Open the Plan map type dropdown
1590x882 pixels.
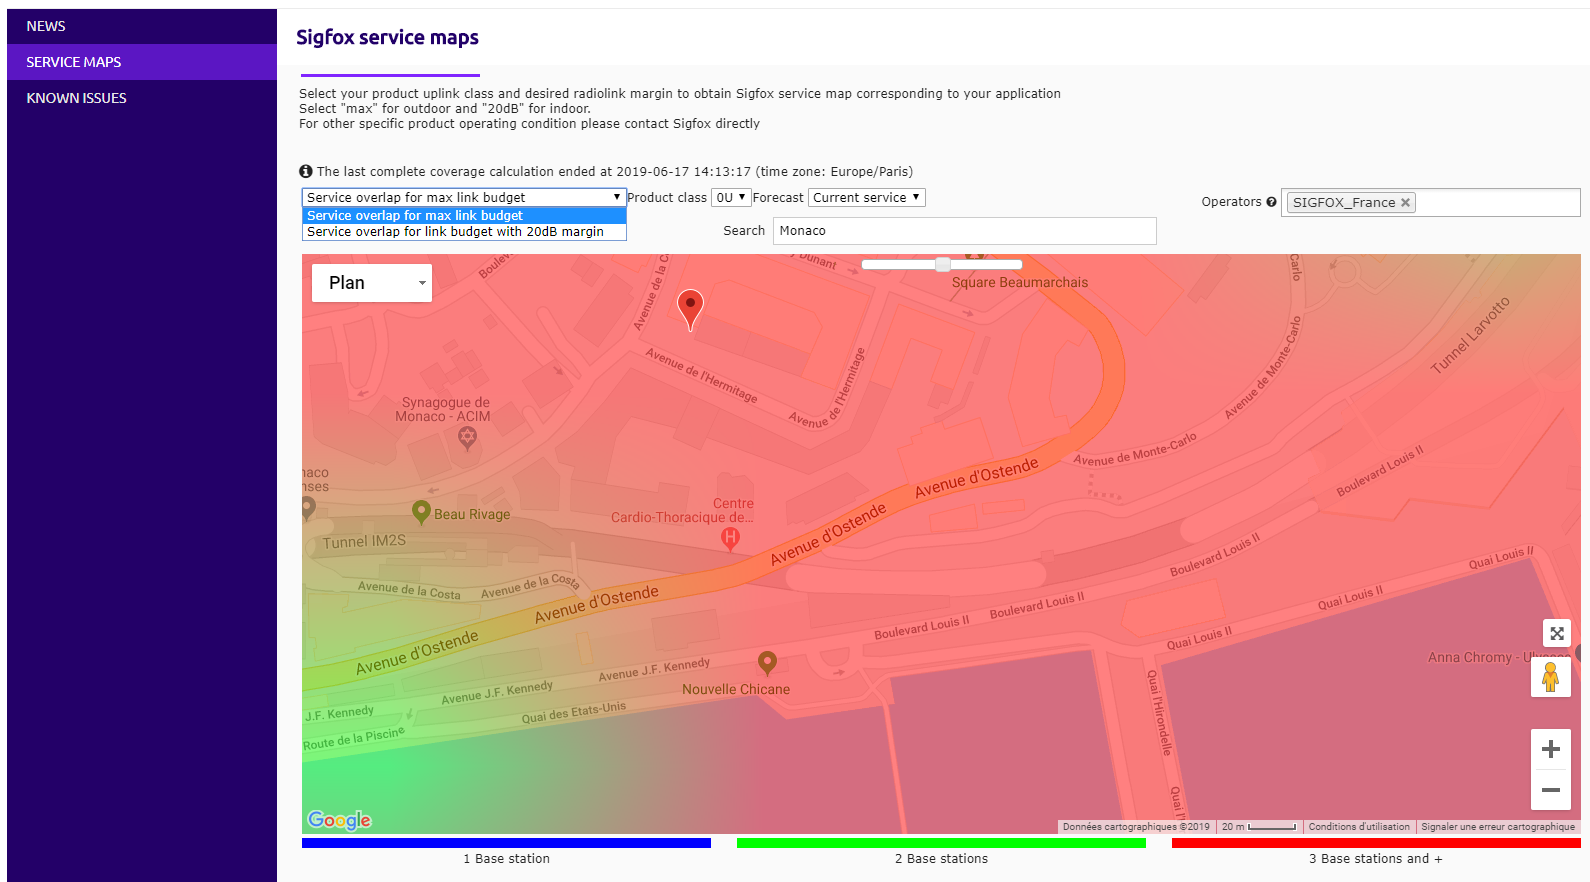click(x=372, y=283)
